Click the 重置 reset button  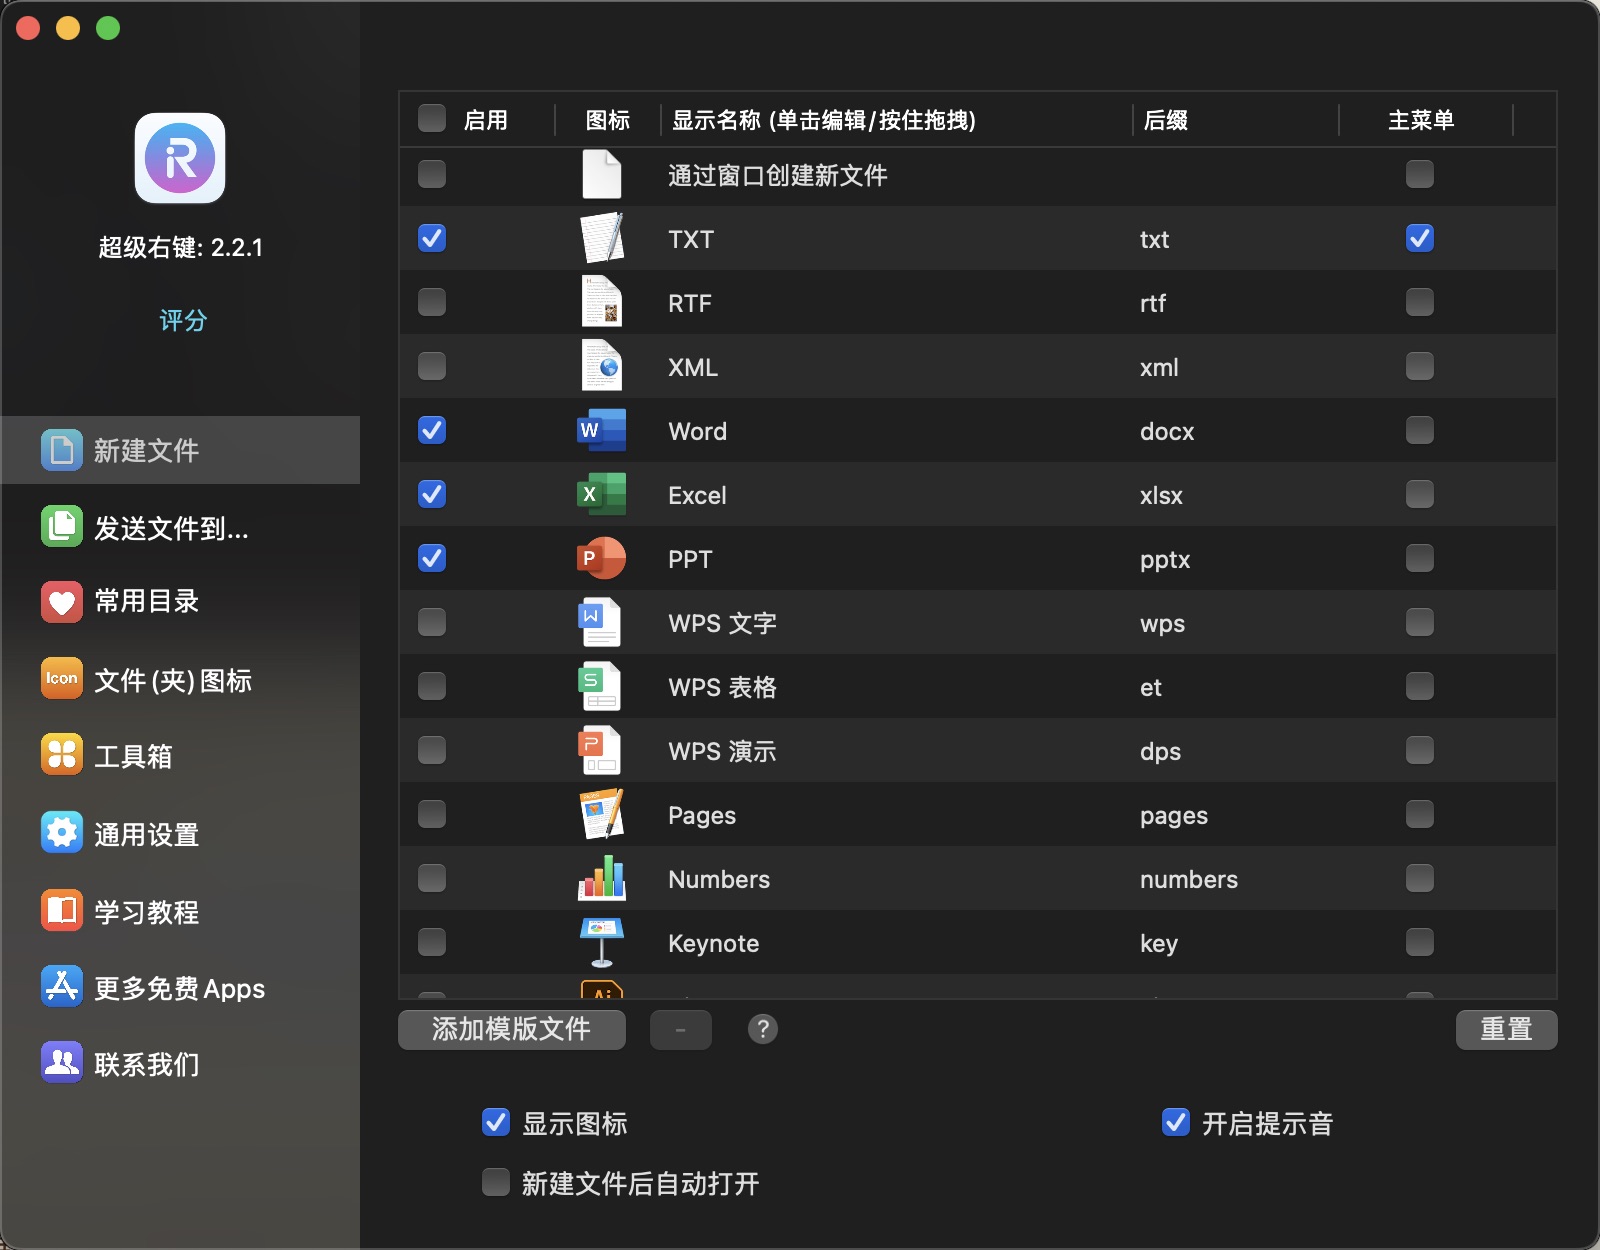click(1506, 1029)
